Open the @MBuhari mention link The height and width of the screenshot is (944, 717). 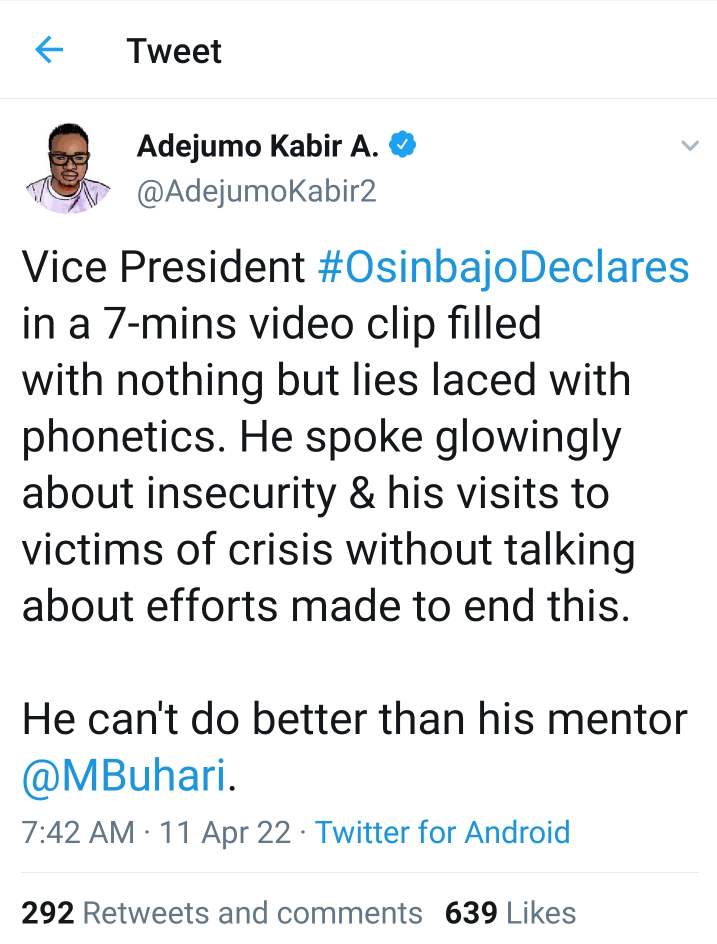(x=124, y=776)
